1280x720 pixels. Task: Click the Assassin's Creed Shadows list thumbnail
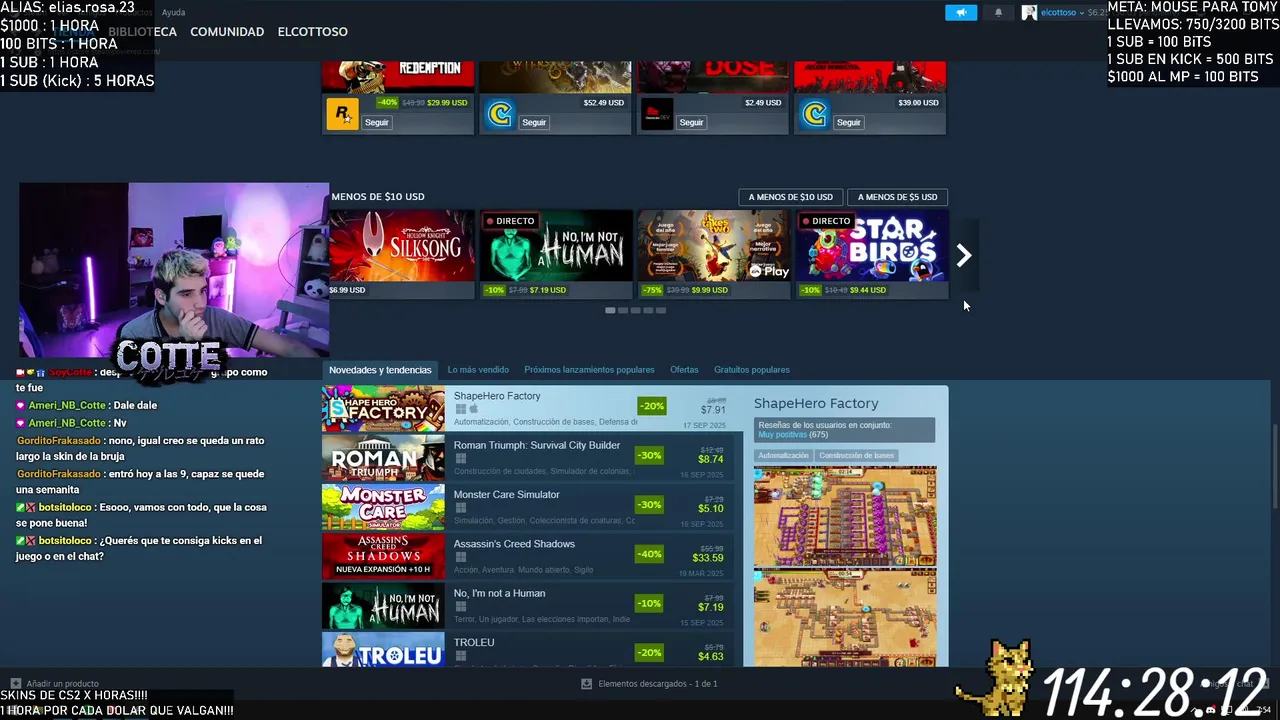pyautogui.click(x=383, y=556)
